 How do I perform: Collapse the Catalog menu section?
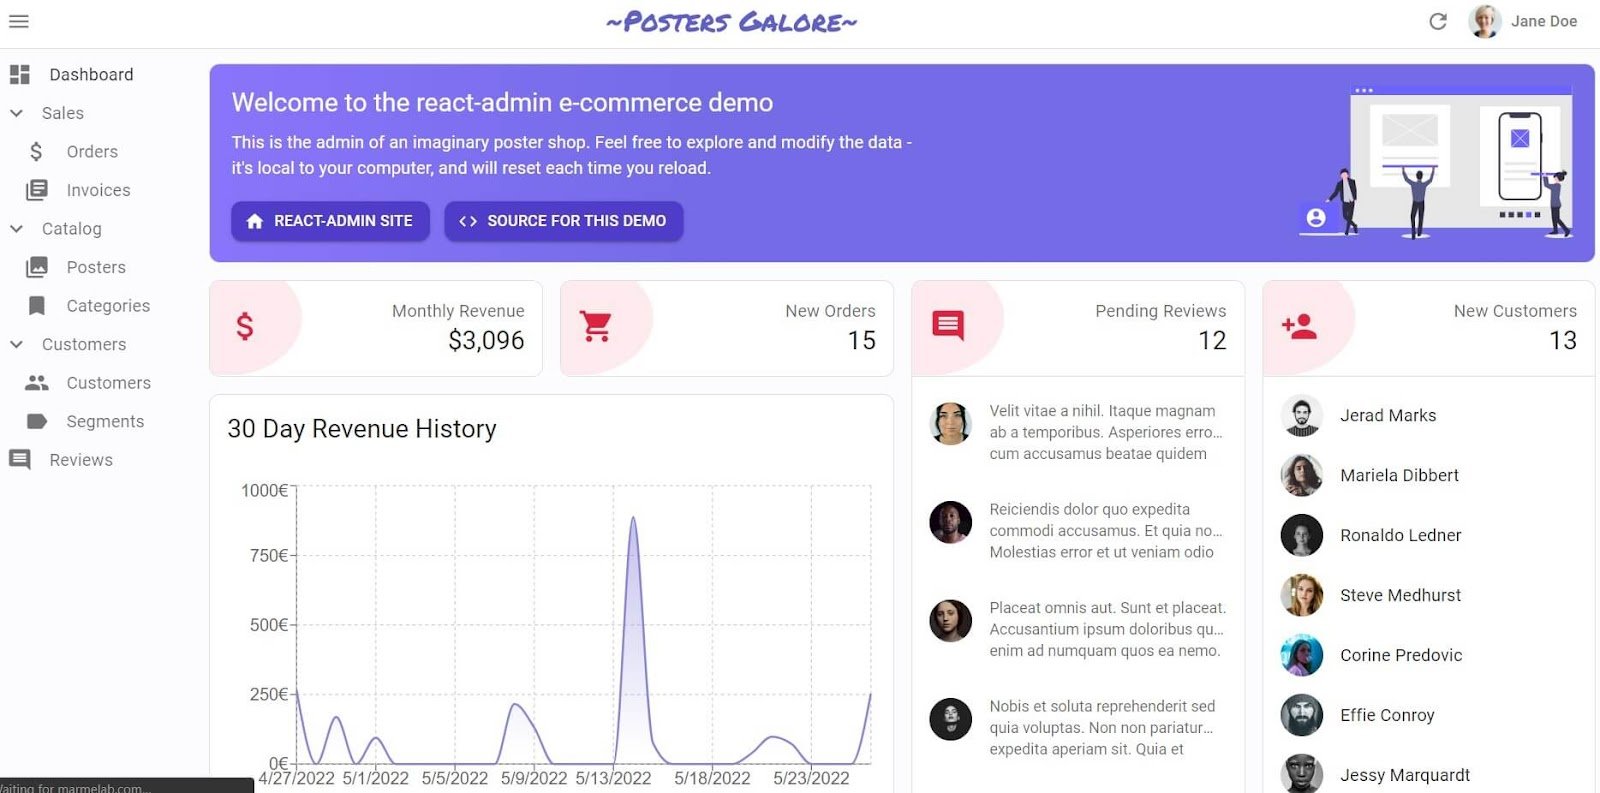coord(16,229)
